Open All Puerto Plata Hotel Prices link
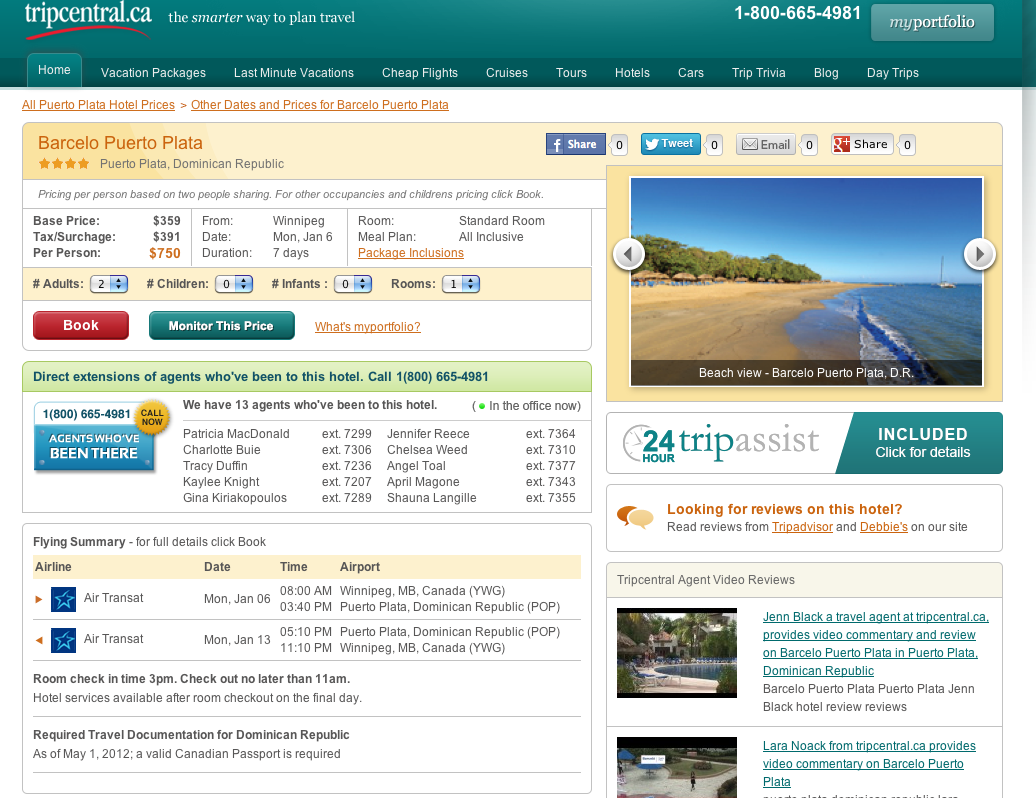 pyautogui.click(x=98, y=104)
